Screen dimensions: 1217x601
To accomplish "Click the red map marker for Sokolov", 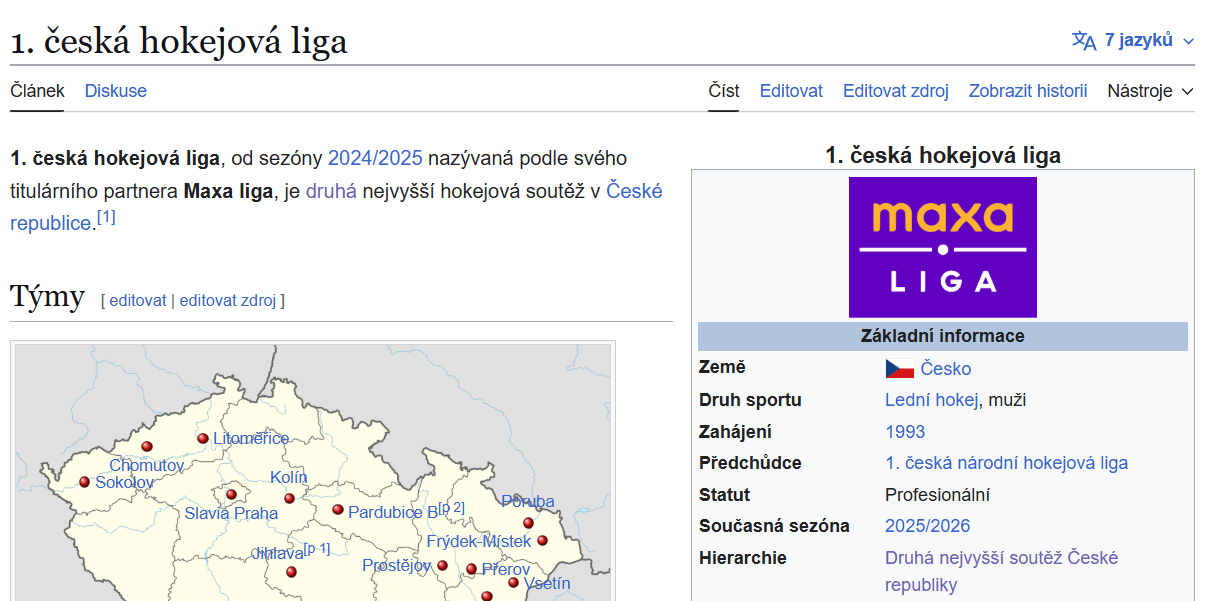I will (85, 482).
